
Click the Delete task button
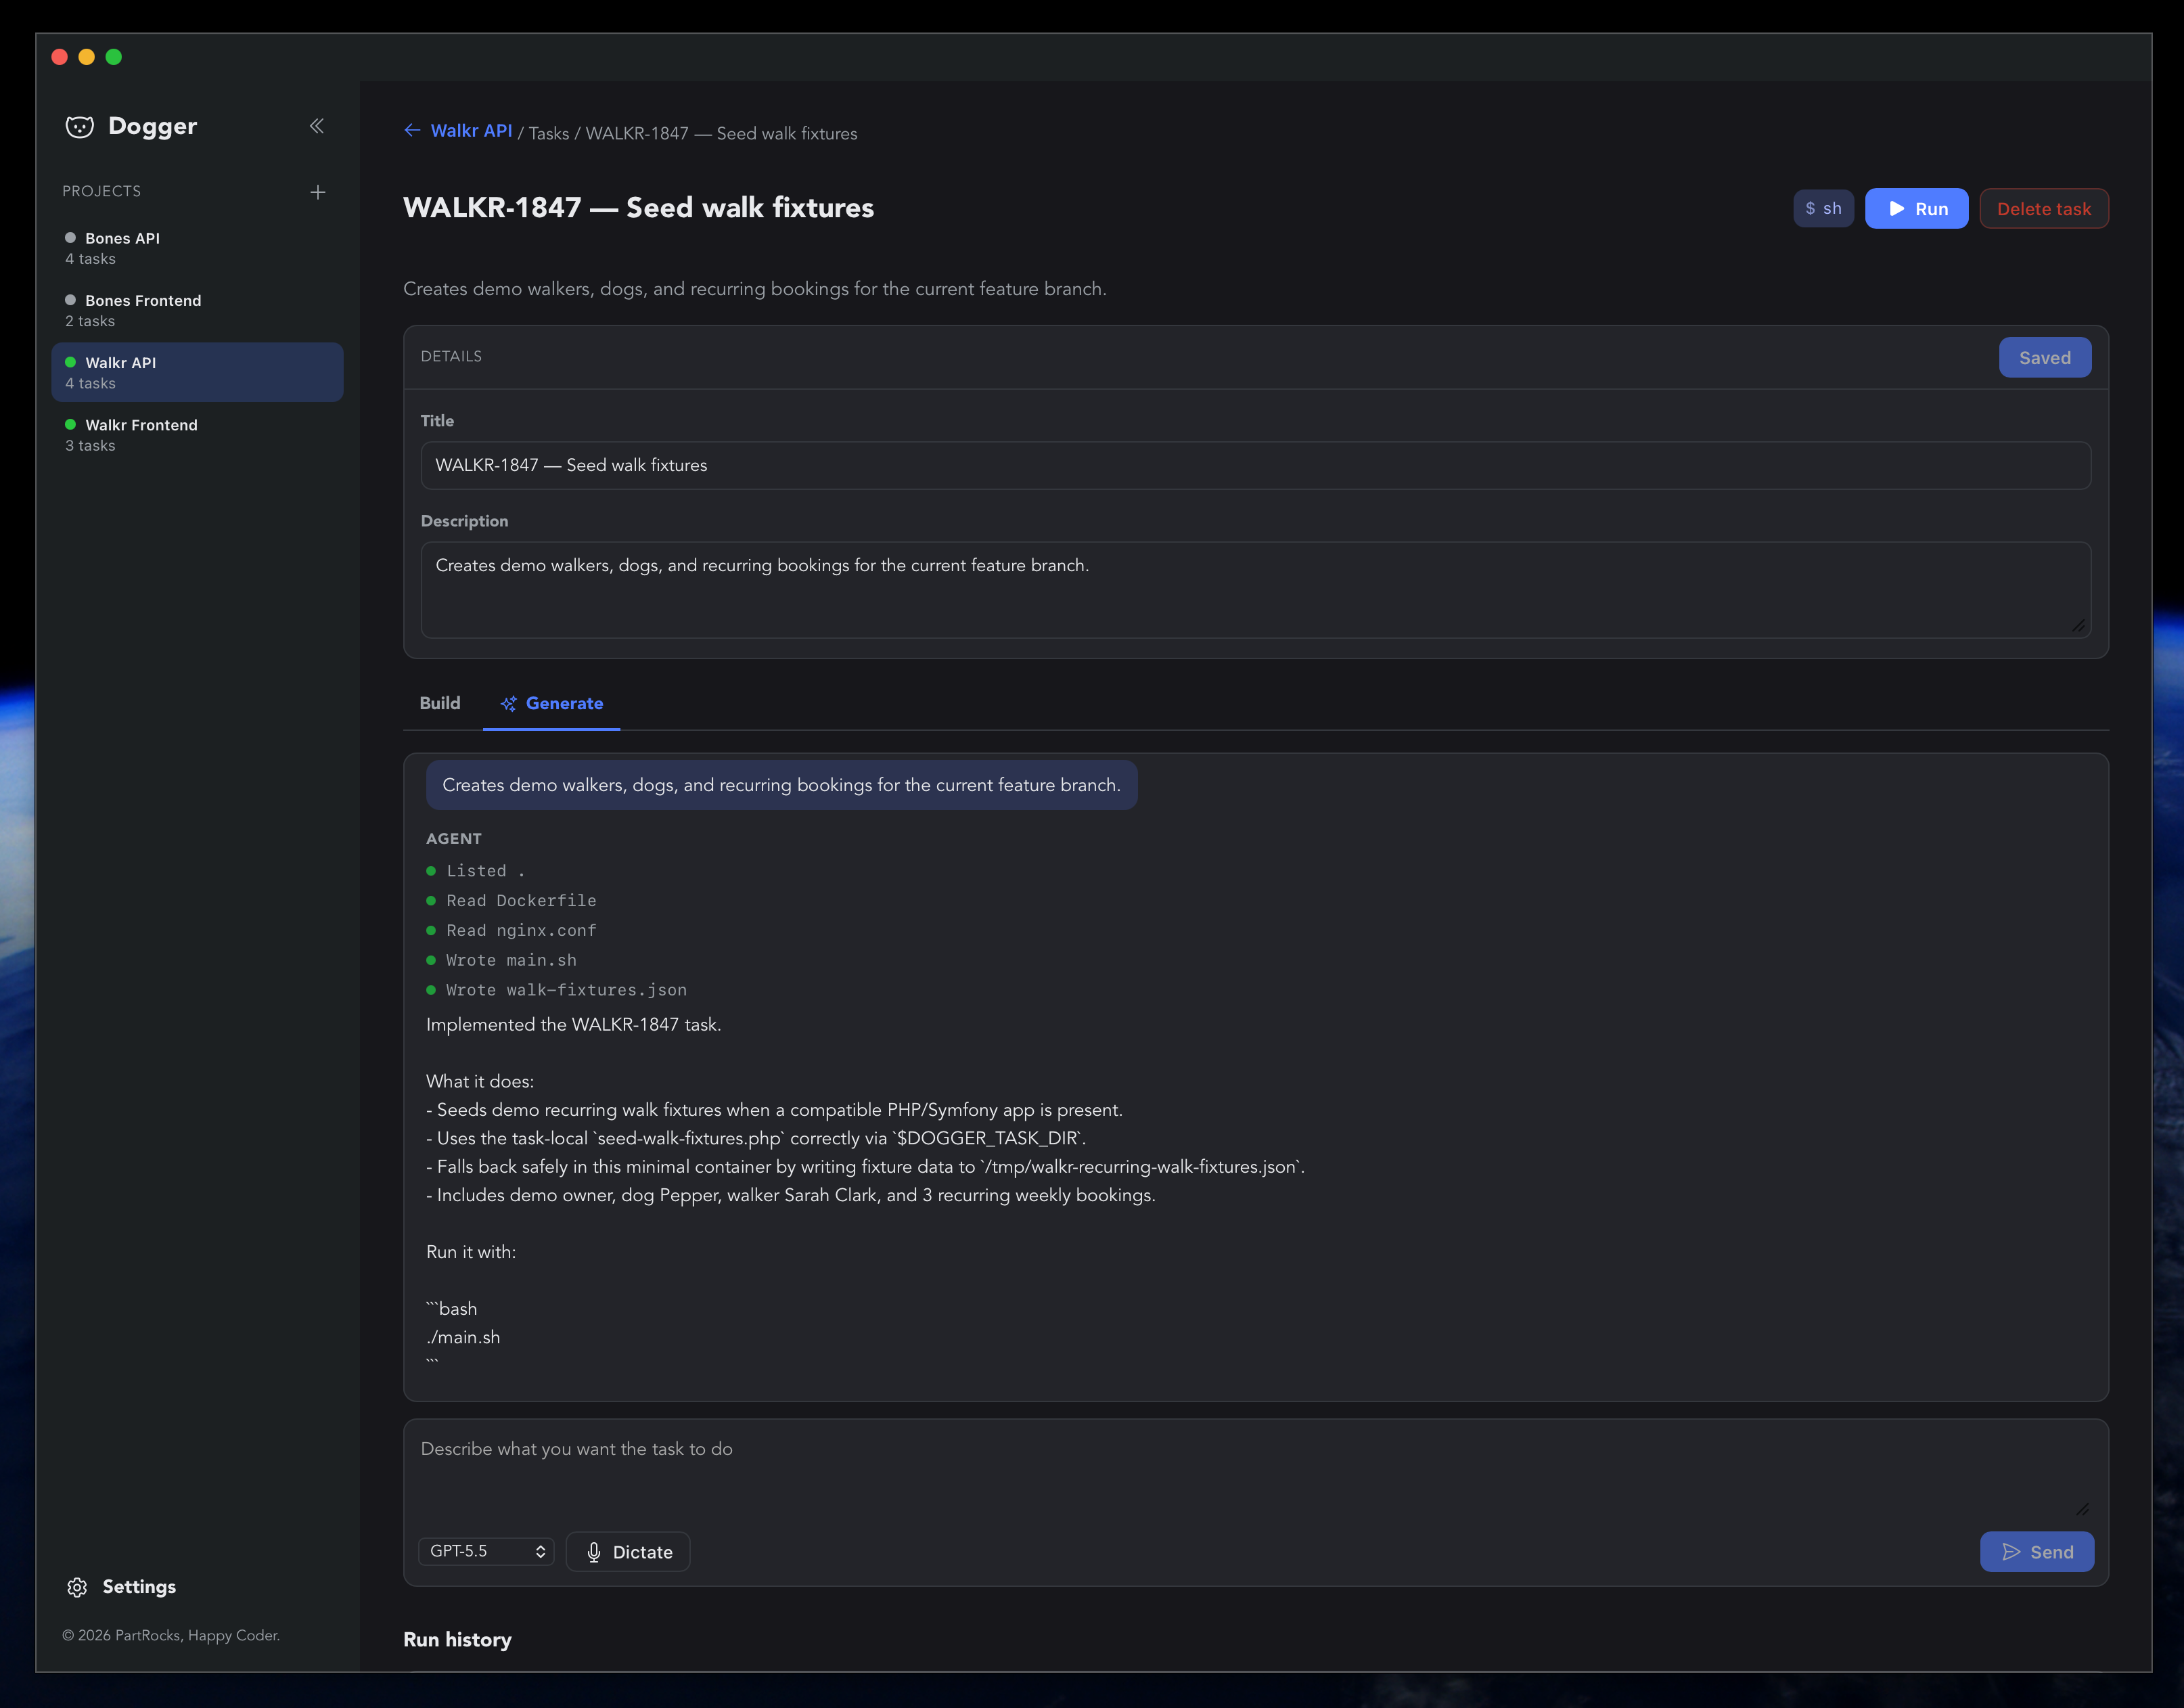click(x=2043, y=208)
